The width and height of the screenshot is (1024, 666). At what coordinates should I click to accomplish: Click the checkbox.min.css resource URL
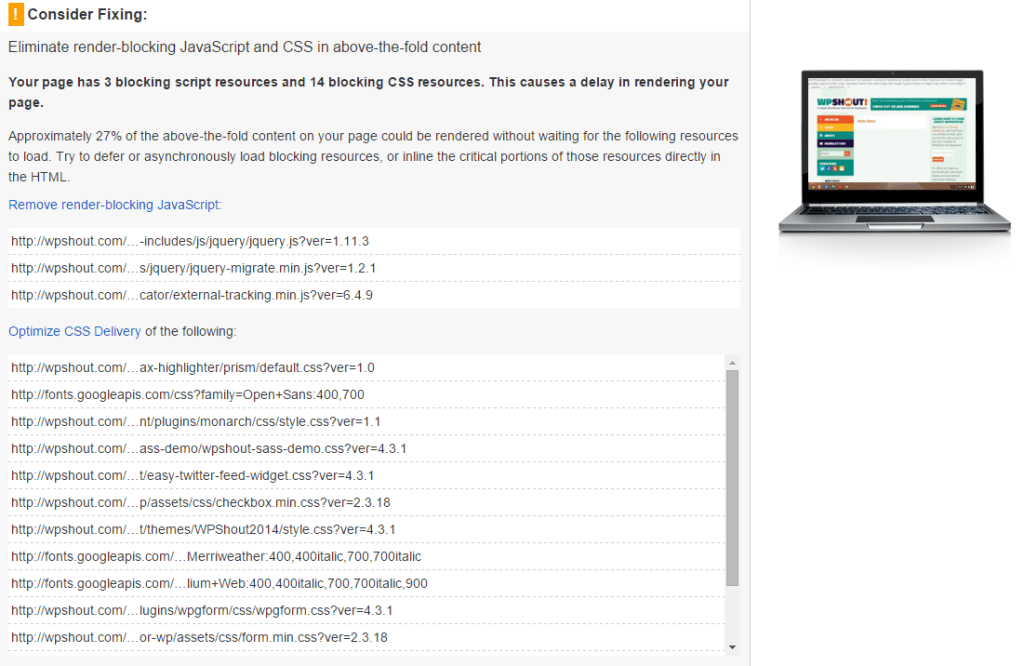pyautogui.click(x=199, y=503)
